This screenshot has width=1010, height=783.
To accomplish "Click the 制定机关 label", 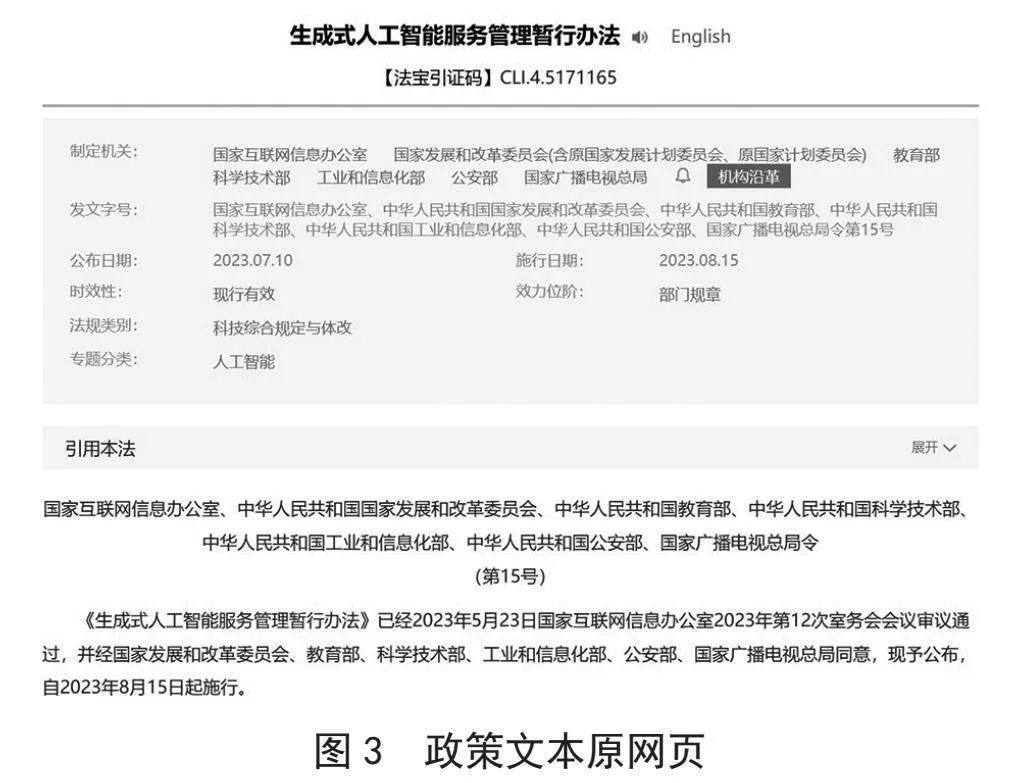I will pyautogui.click(x=104, y=151).
